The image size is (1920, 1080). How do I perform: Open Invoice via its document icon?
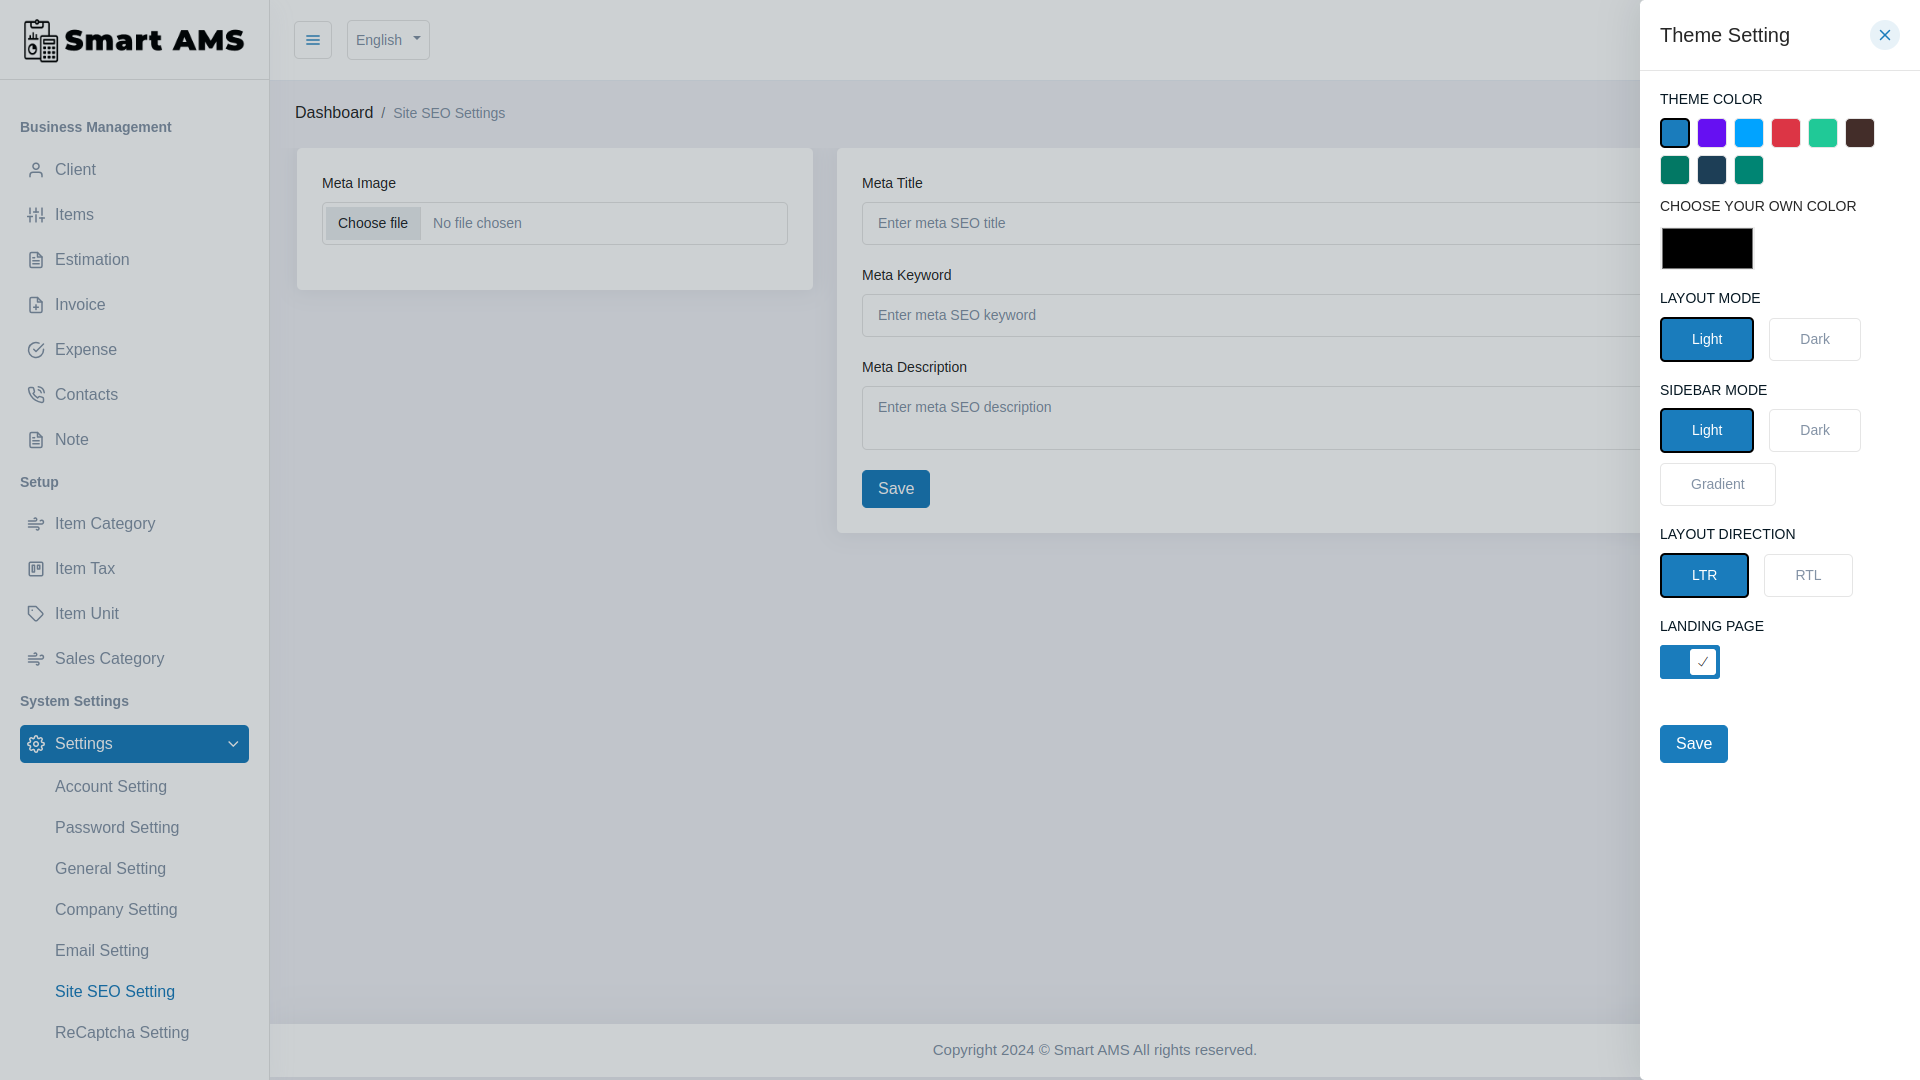[x=36, y=305]
